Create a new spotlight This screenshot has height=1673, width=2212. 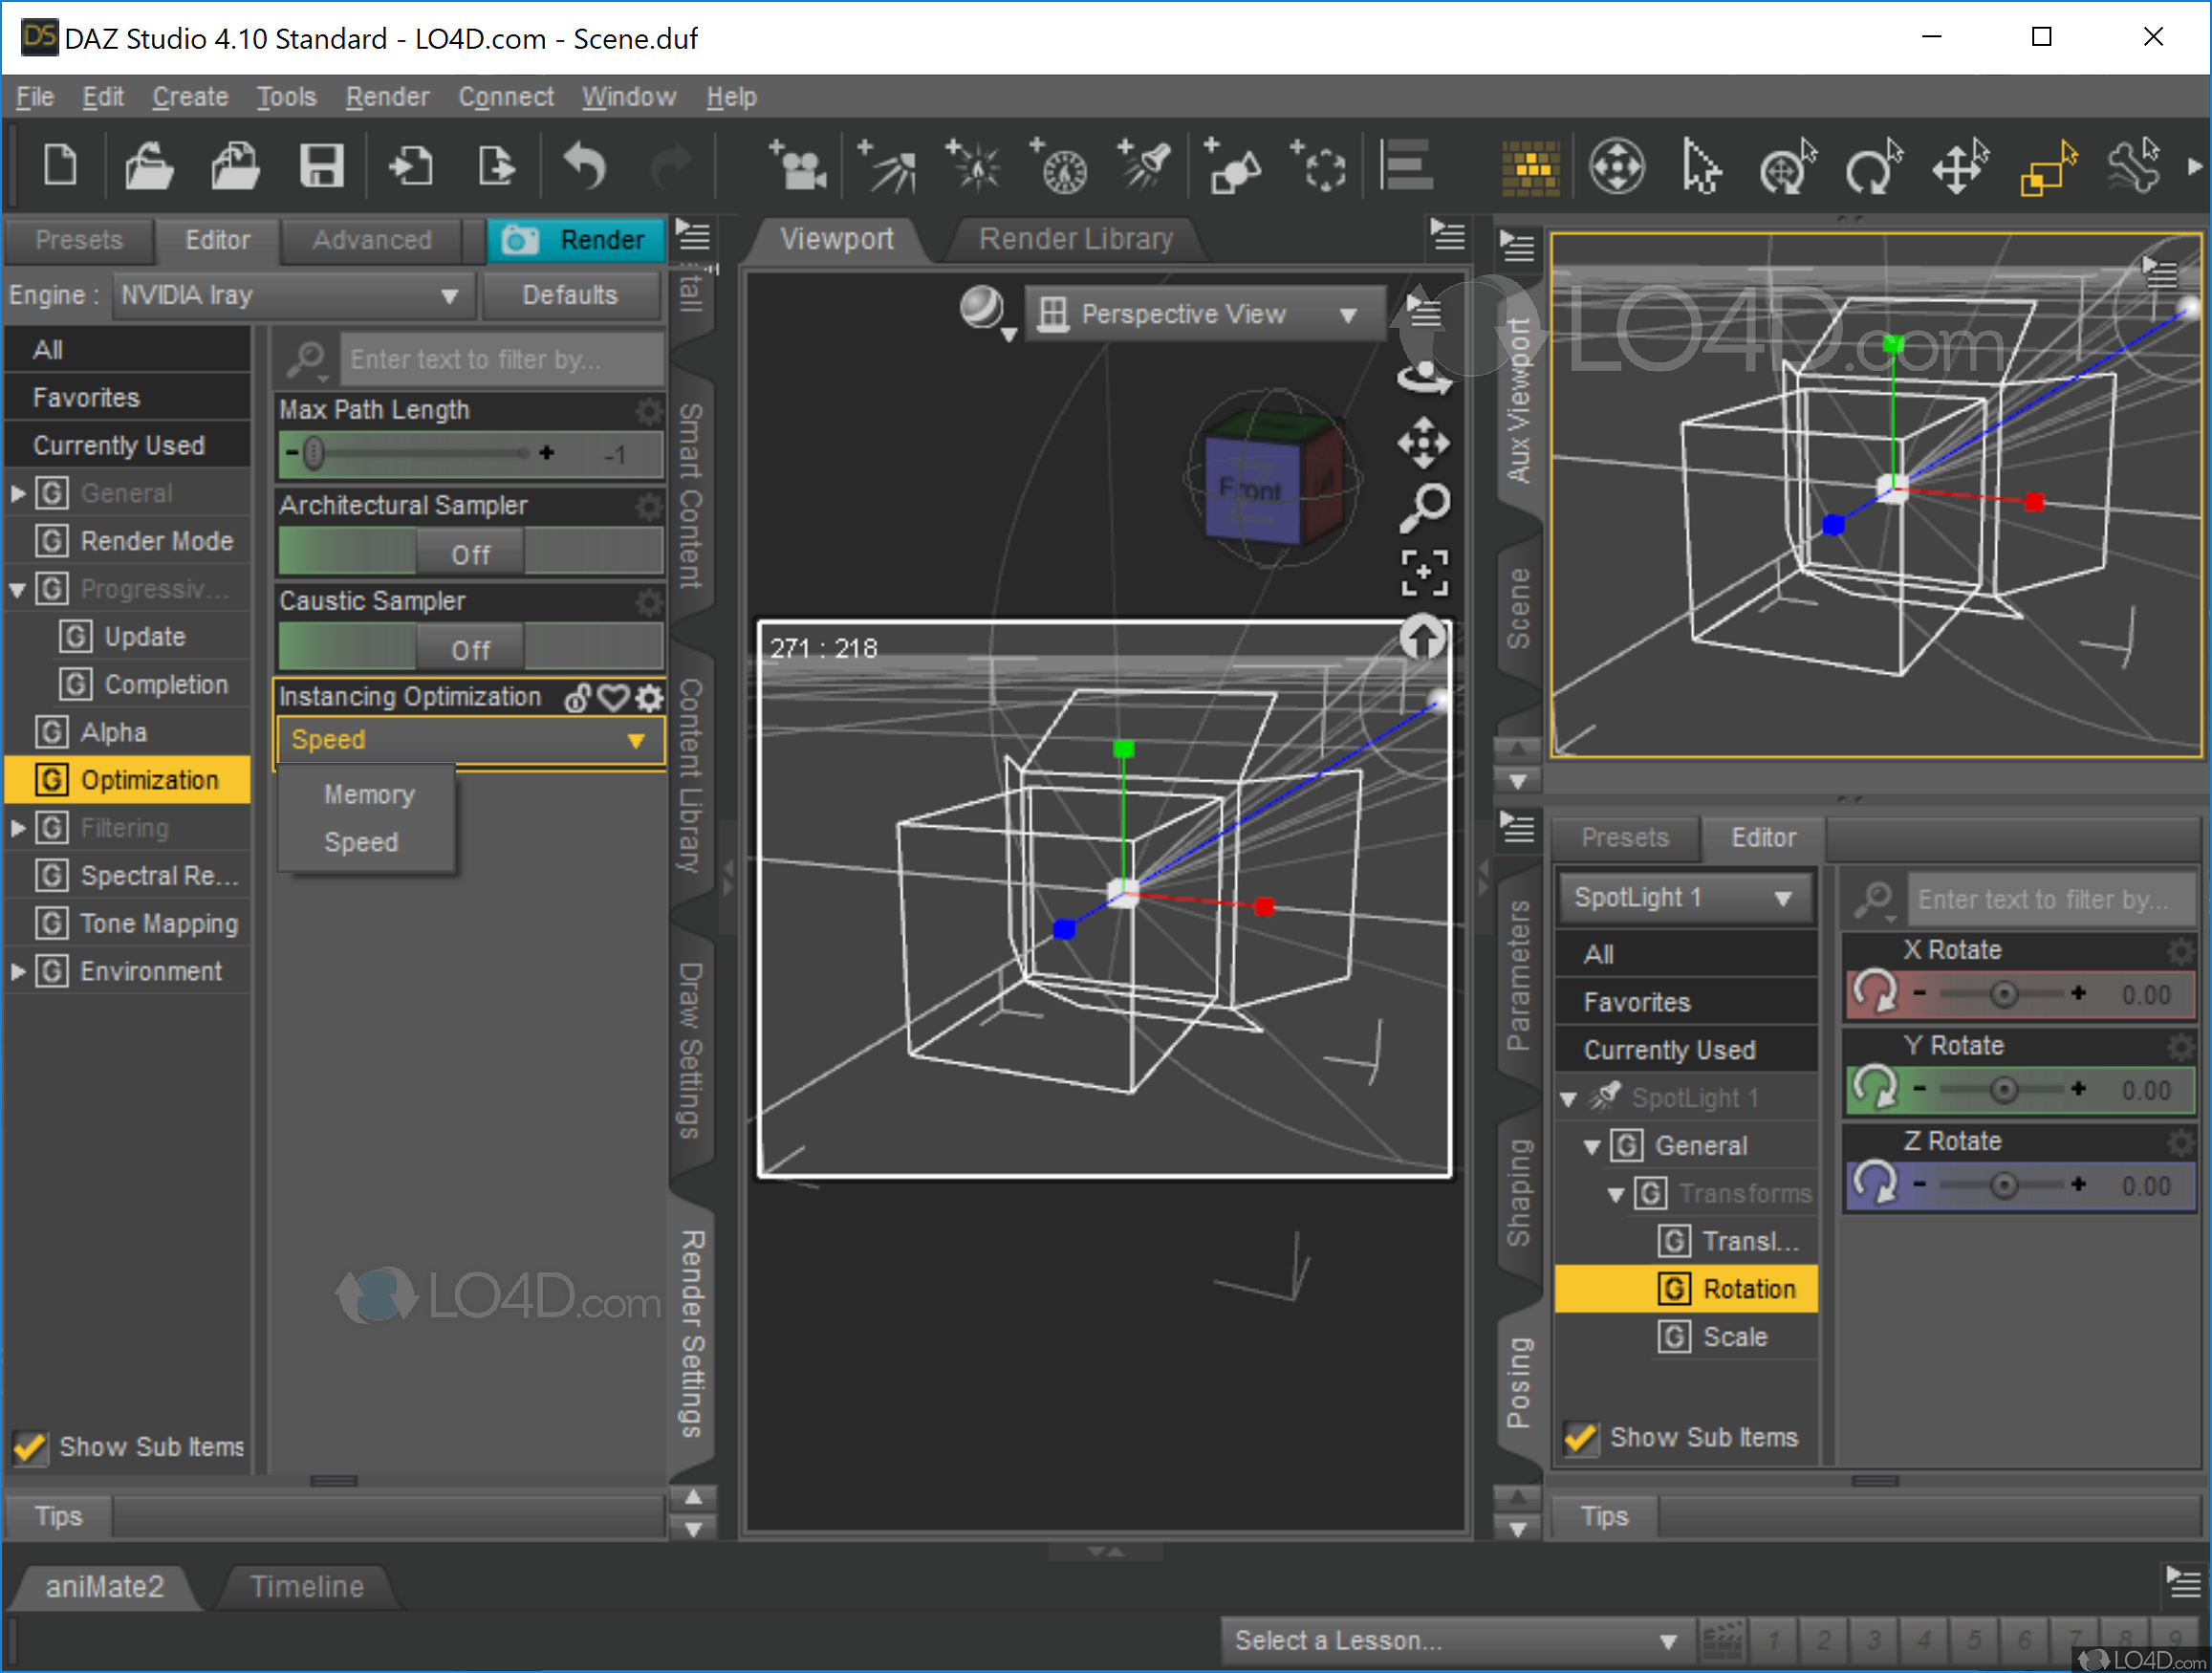[1143, 165]
